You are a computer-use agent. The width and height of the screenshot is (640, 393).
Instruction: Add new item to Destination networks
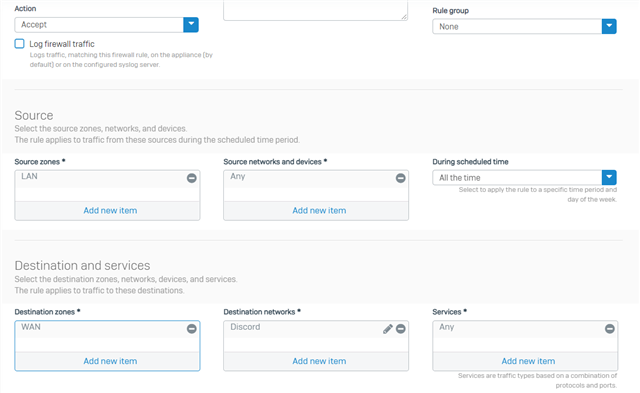[319, 361]
